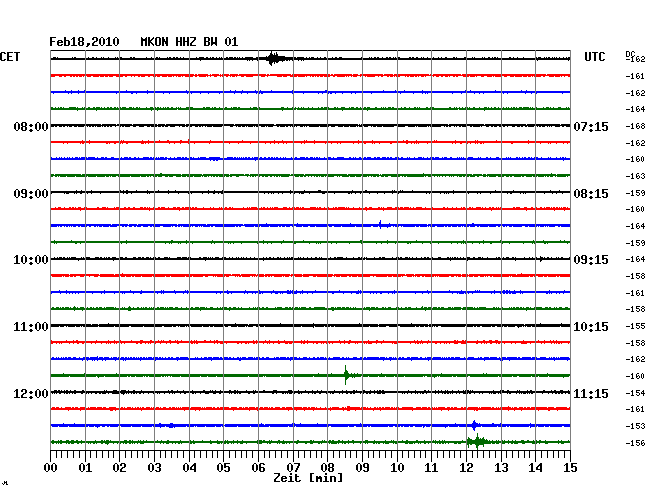Click the Zeit [min] axis title
Image resolution: width=650 pixels, height=494 pixels.
point(308,478)
